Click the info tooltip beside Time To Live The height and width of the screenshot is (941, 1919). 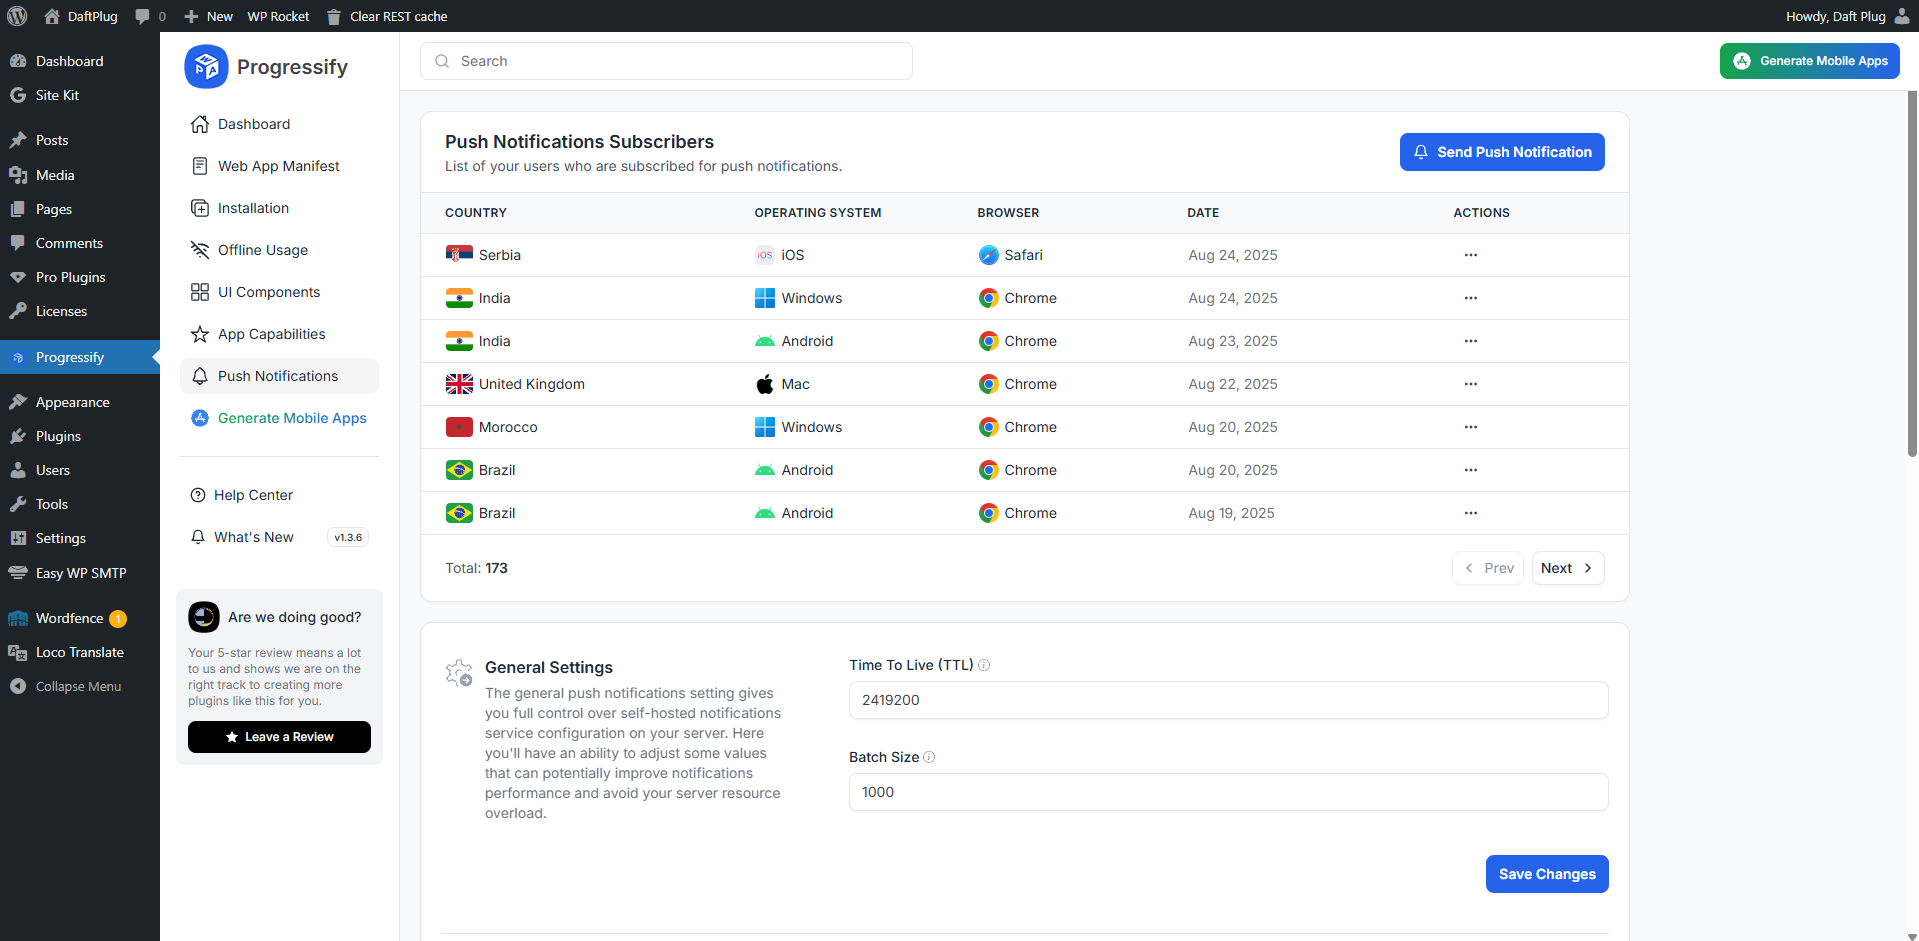pyautogui.click(x=984, y=665)
